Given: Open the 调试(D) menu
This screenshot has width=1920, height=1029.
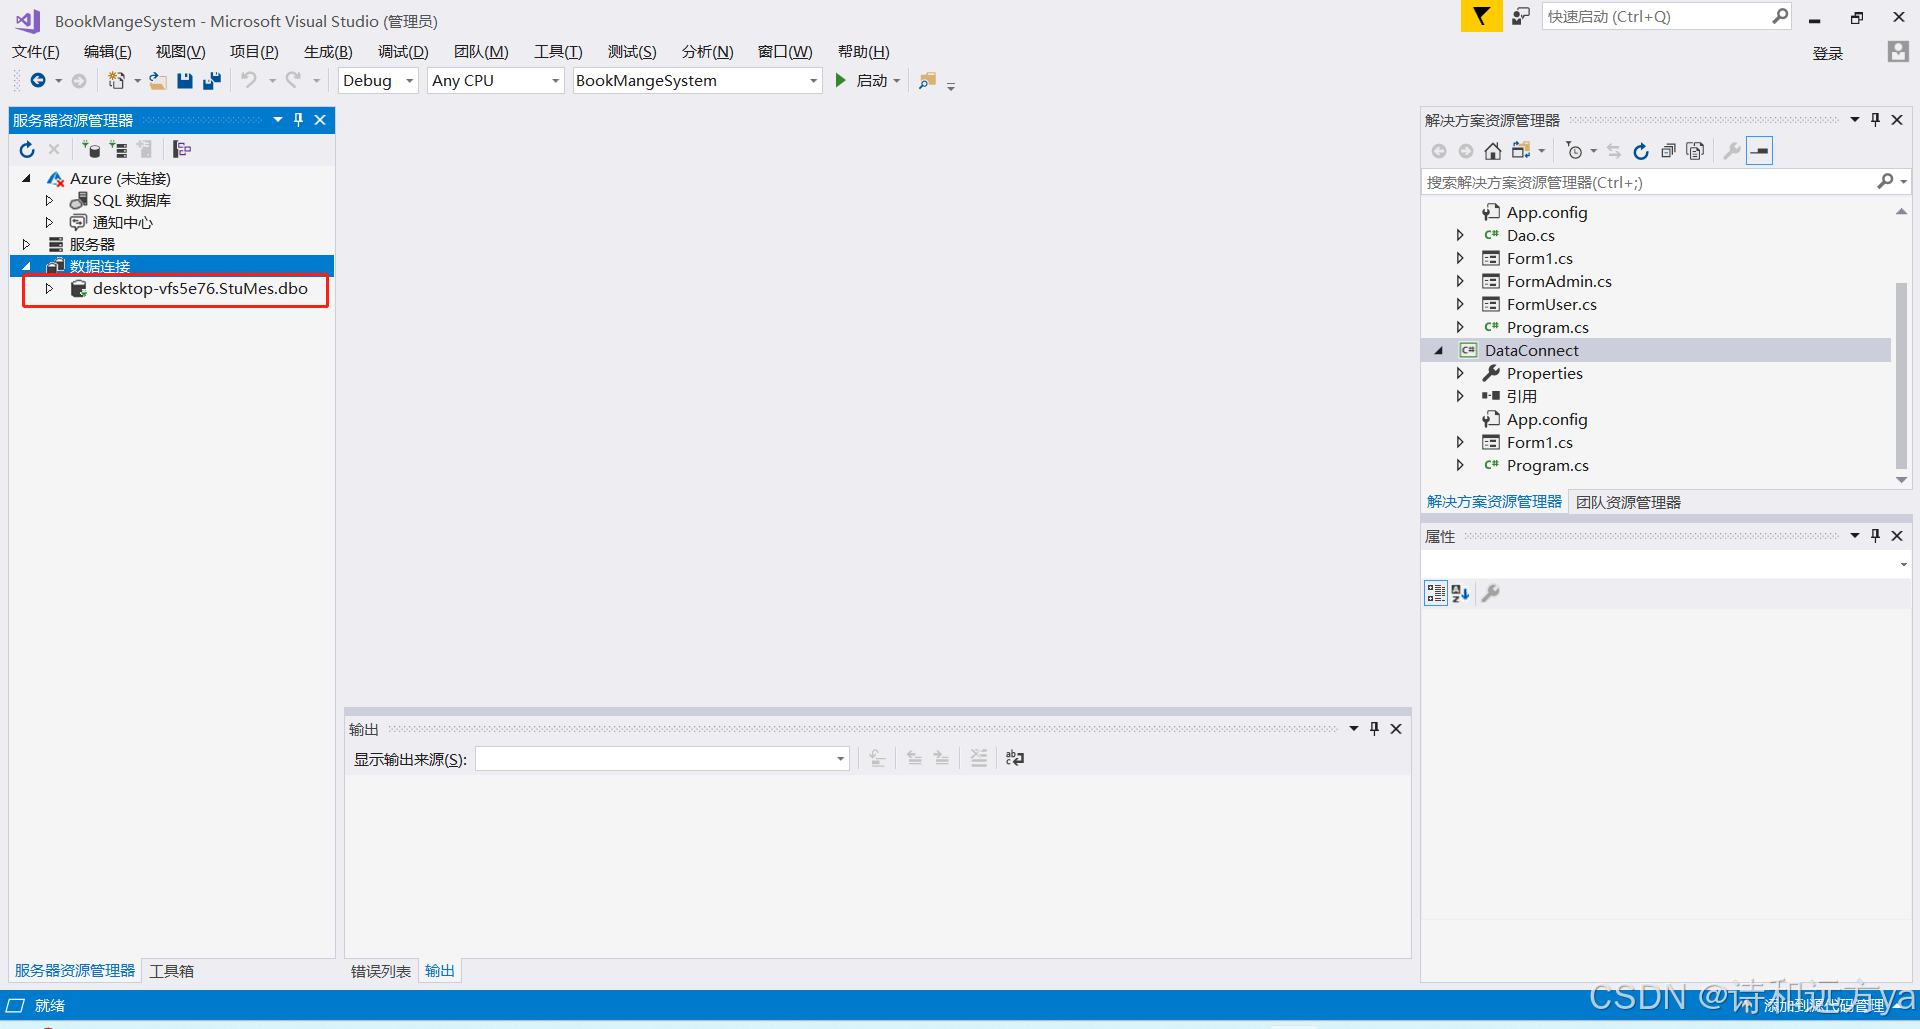Looking at the screenshot, I should [403, 52].
